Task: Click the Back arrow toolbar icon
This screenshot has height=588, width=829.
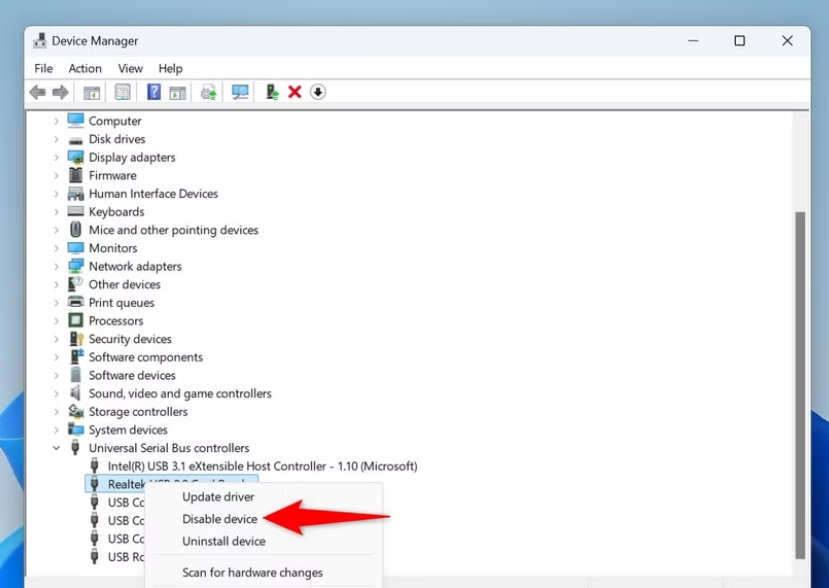Action: [38, 93]
